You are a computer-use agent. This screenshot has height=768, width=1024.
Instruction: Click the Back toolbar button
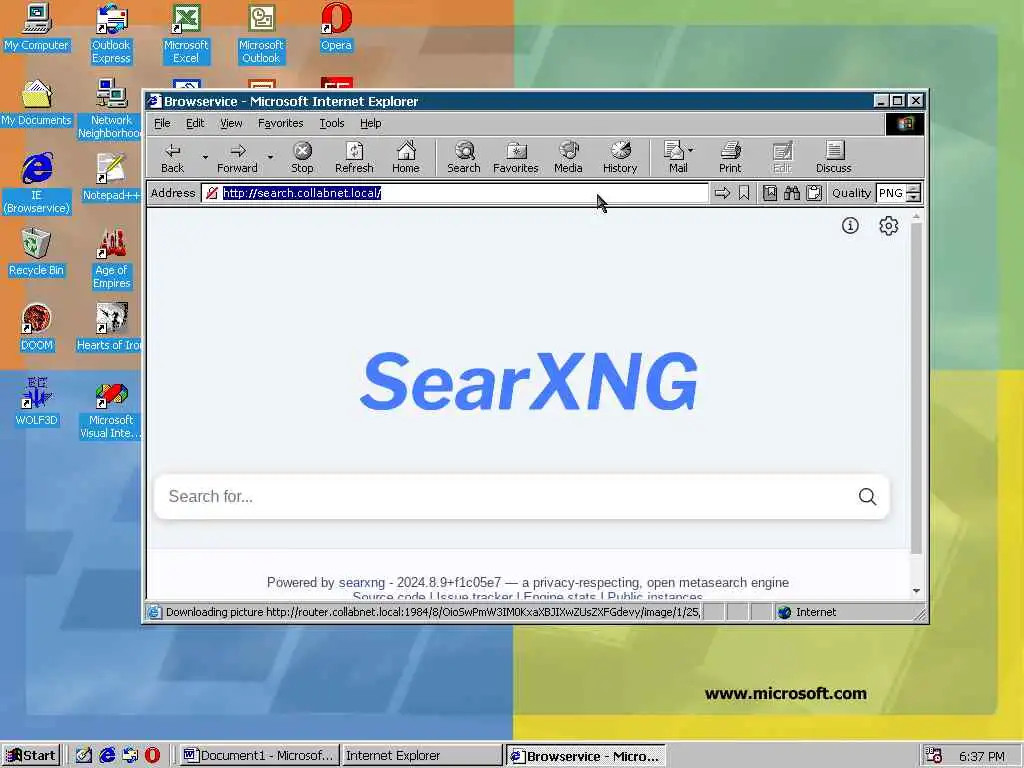click(172, 157)
